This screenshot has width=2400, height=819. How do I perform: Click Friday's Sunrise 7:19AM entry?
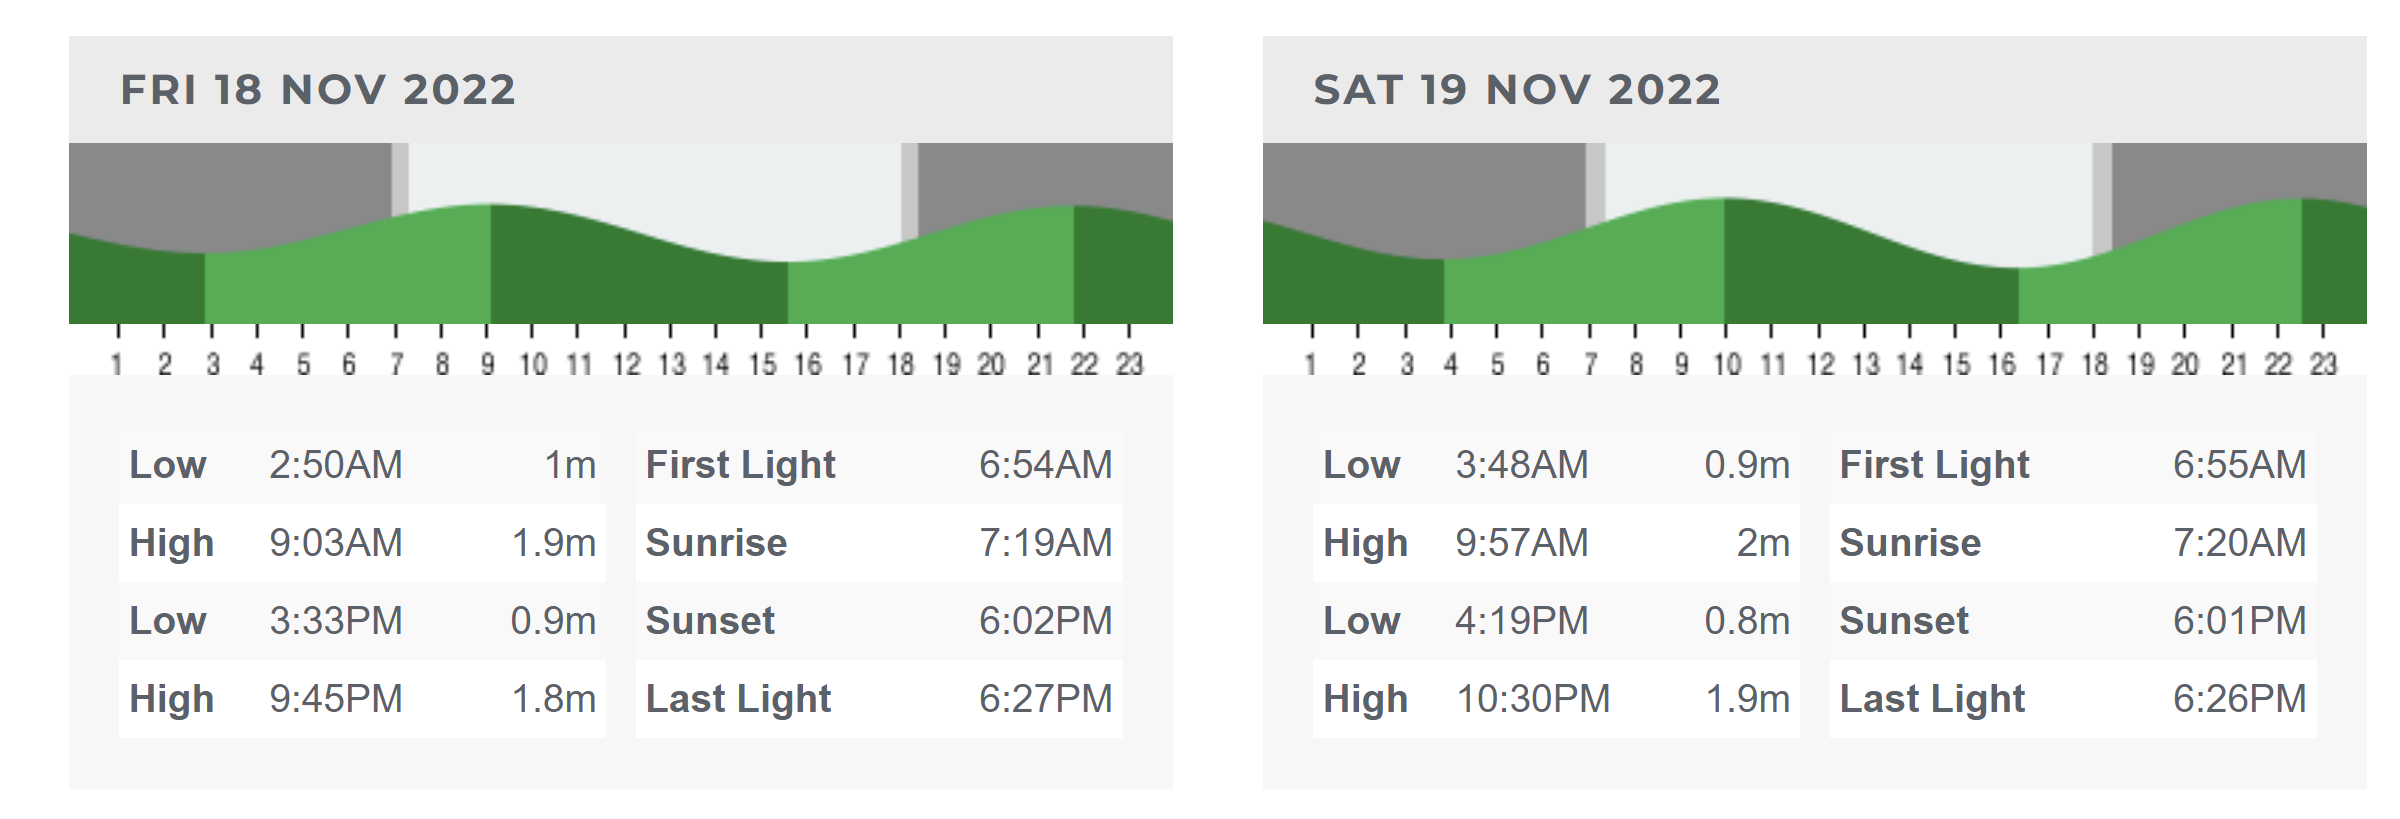879,543
